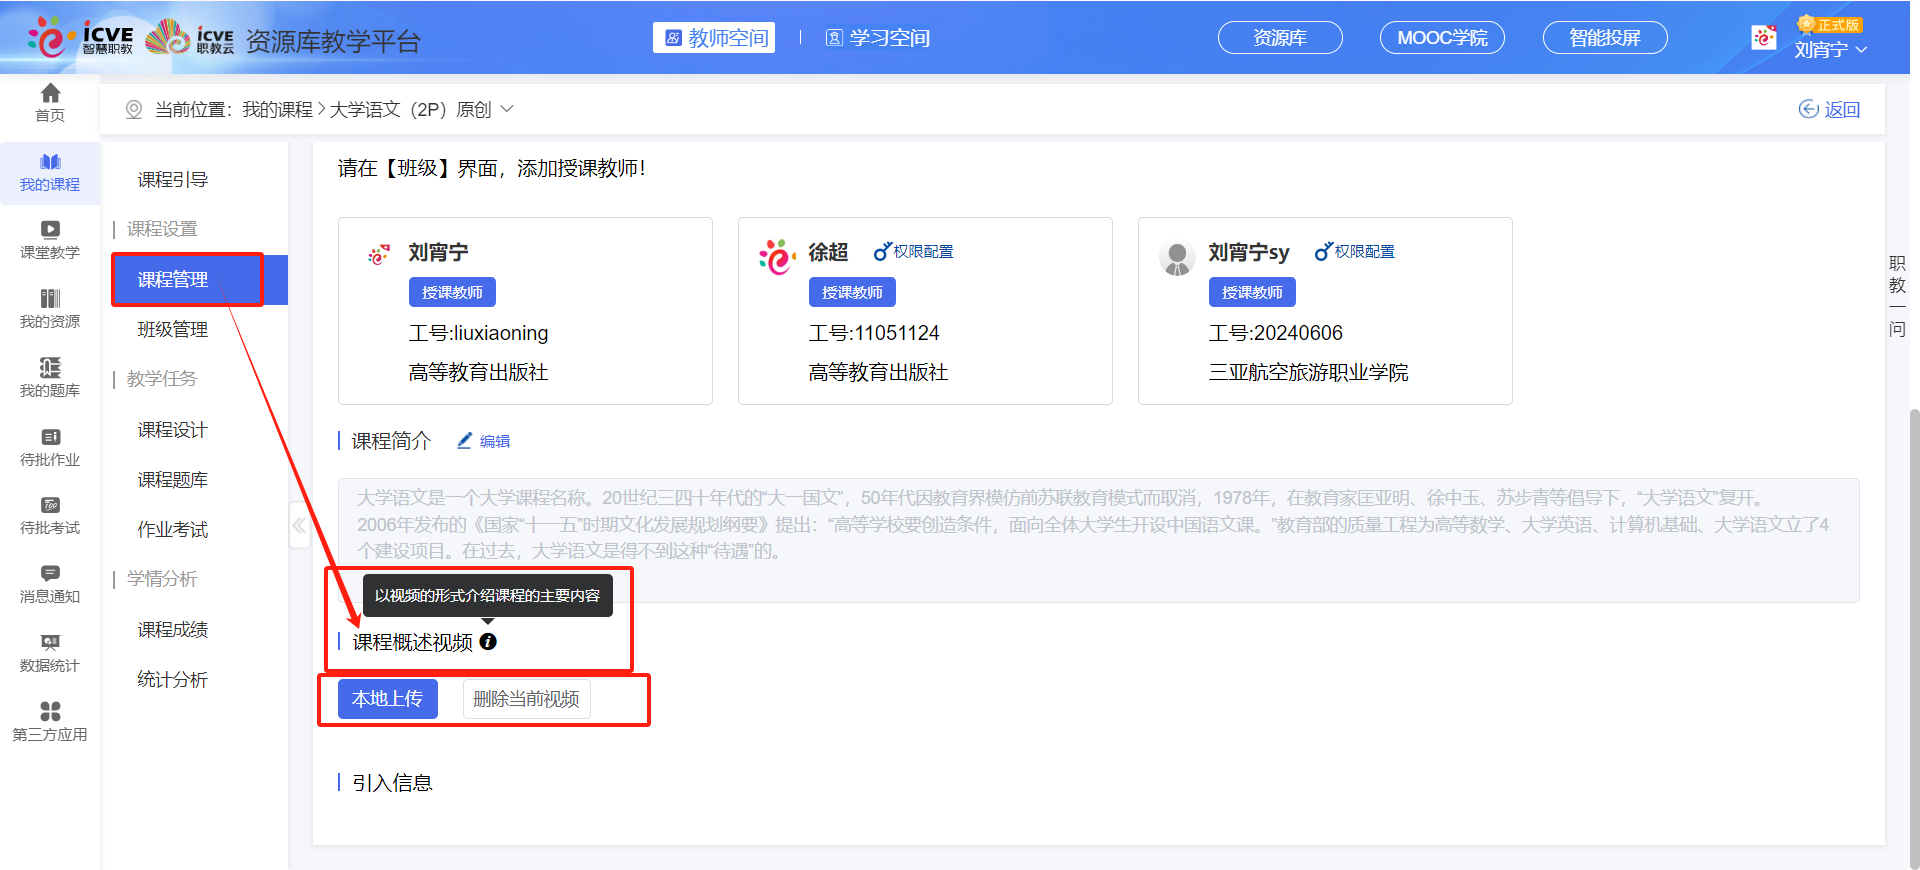1920x870 pixels.
Task: Click the 智能投屏 button
Action: coord(1605,38)
